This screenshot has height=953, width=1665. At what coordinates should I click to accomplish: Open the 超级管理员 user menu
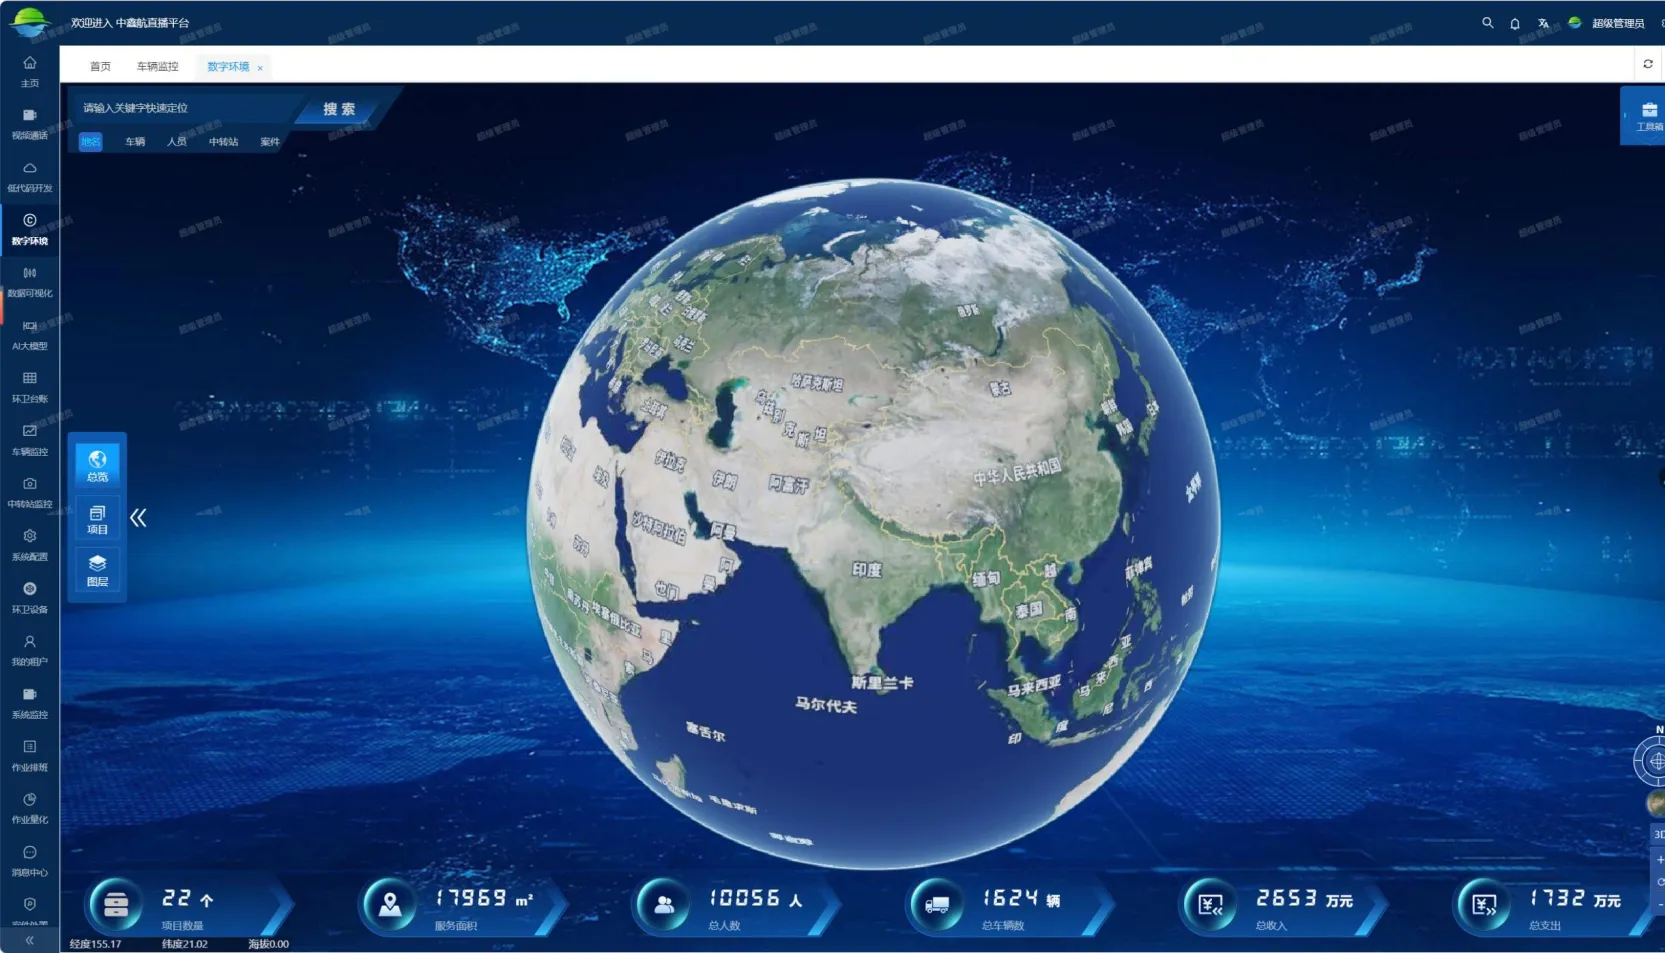(1617, 23)
